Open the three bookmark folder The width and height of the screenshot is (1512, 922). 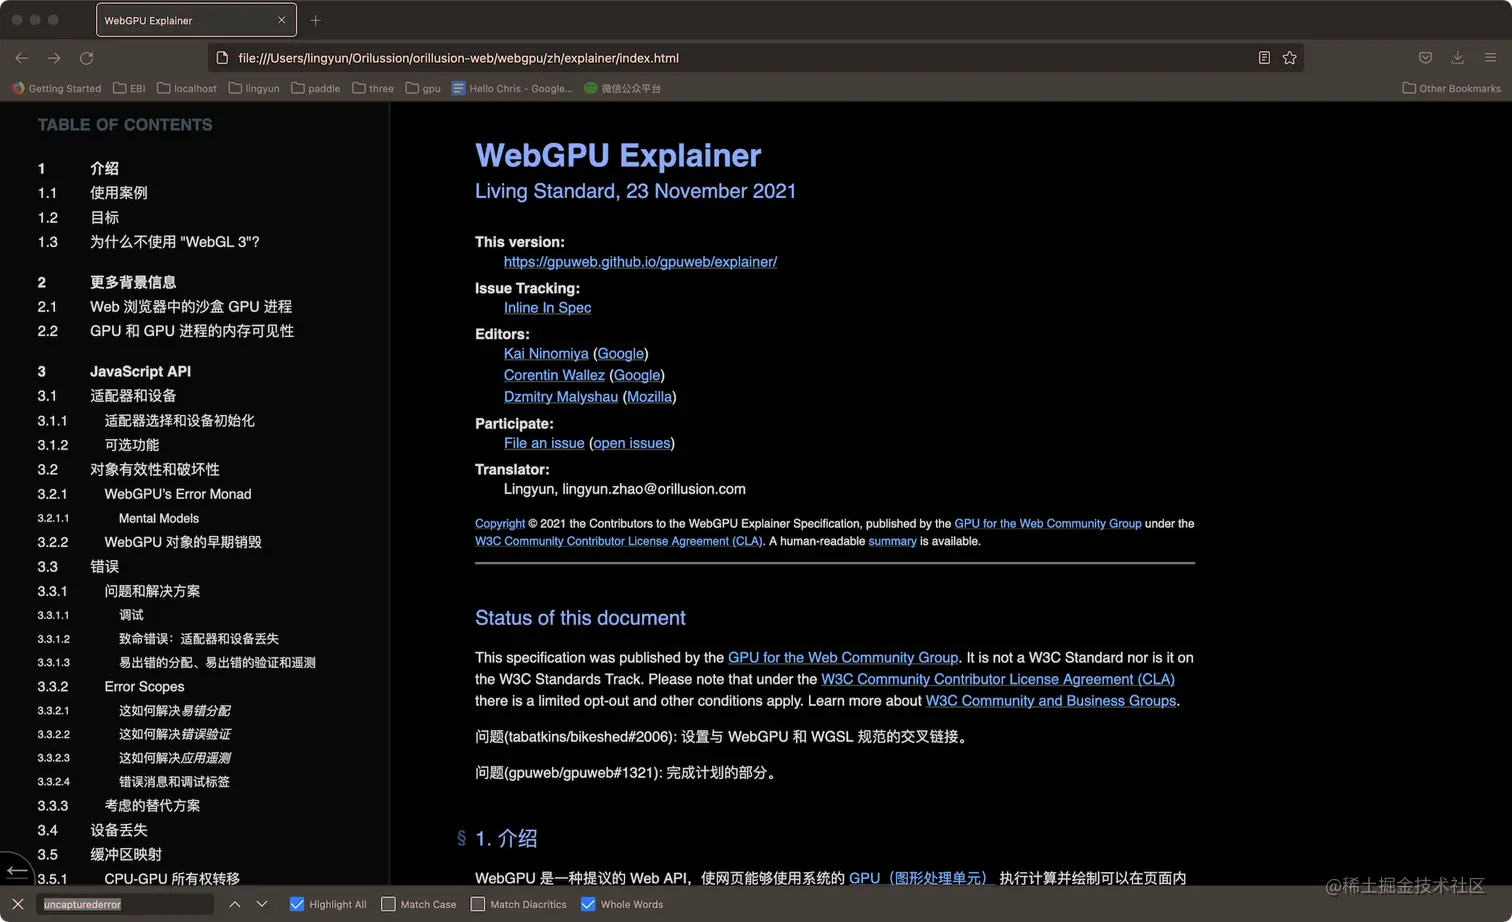click(x=373, y=88)
